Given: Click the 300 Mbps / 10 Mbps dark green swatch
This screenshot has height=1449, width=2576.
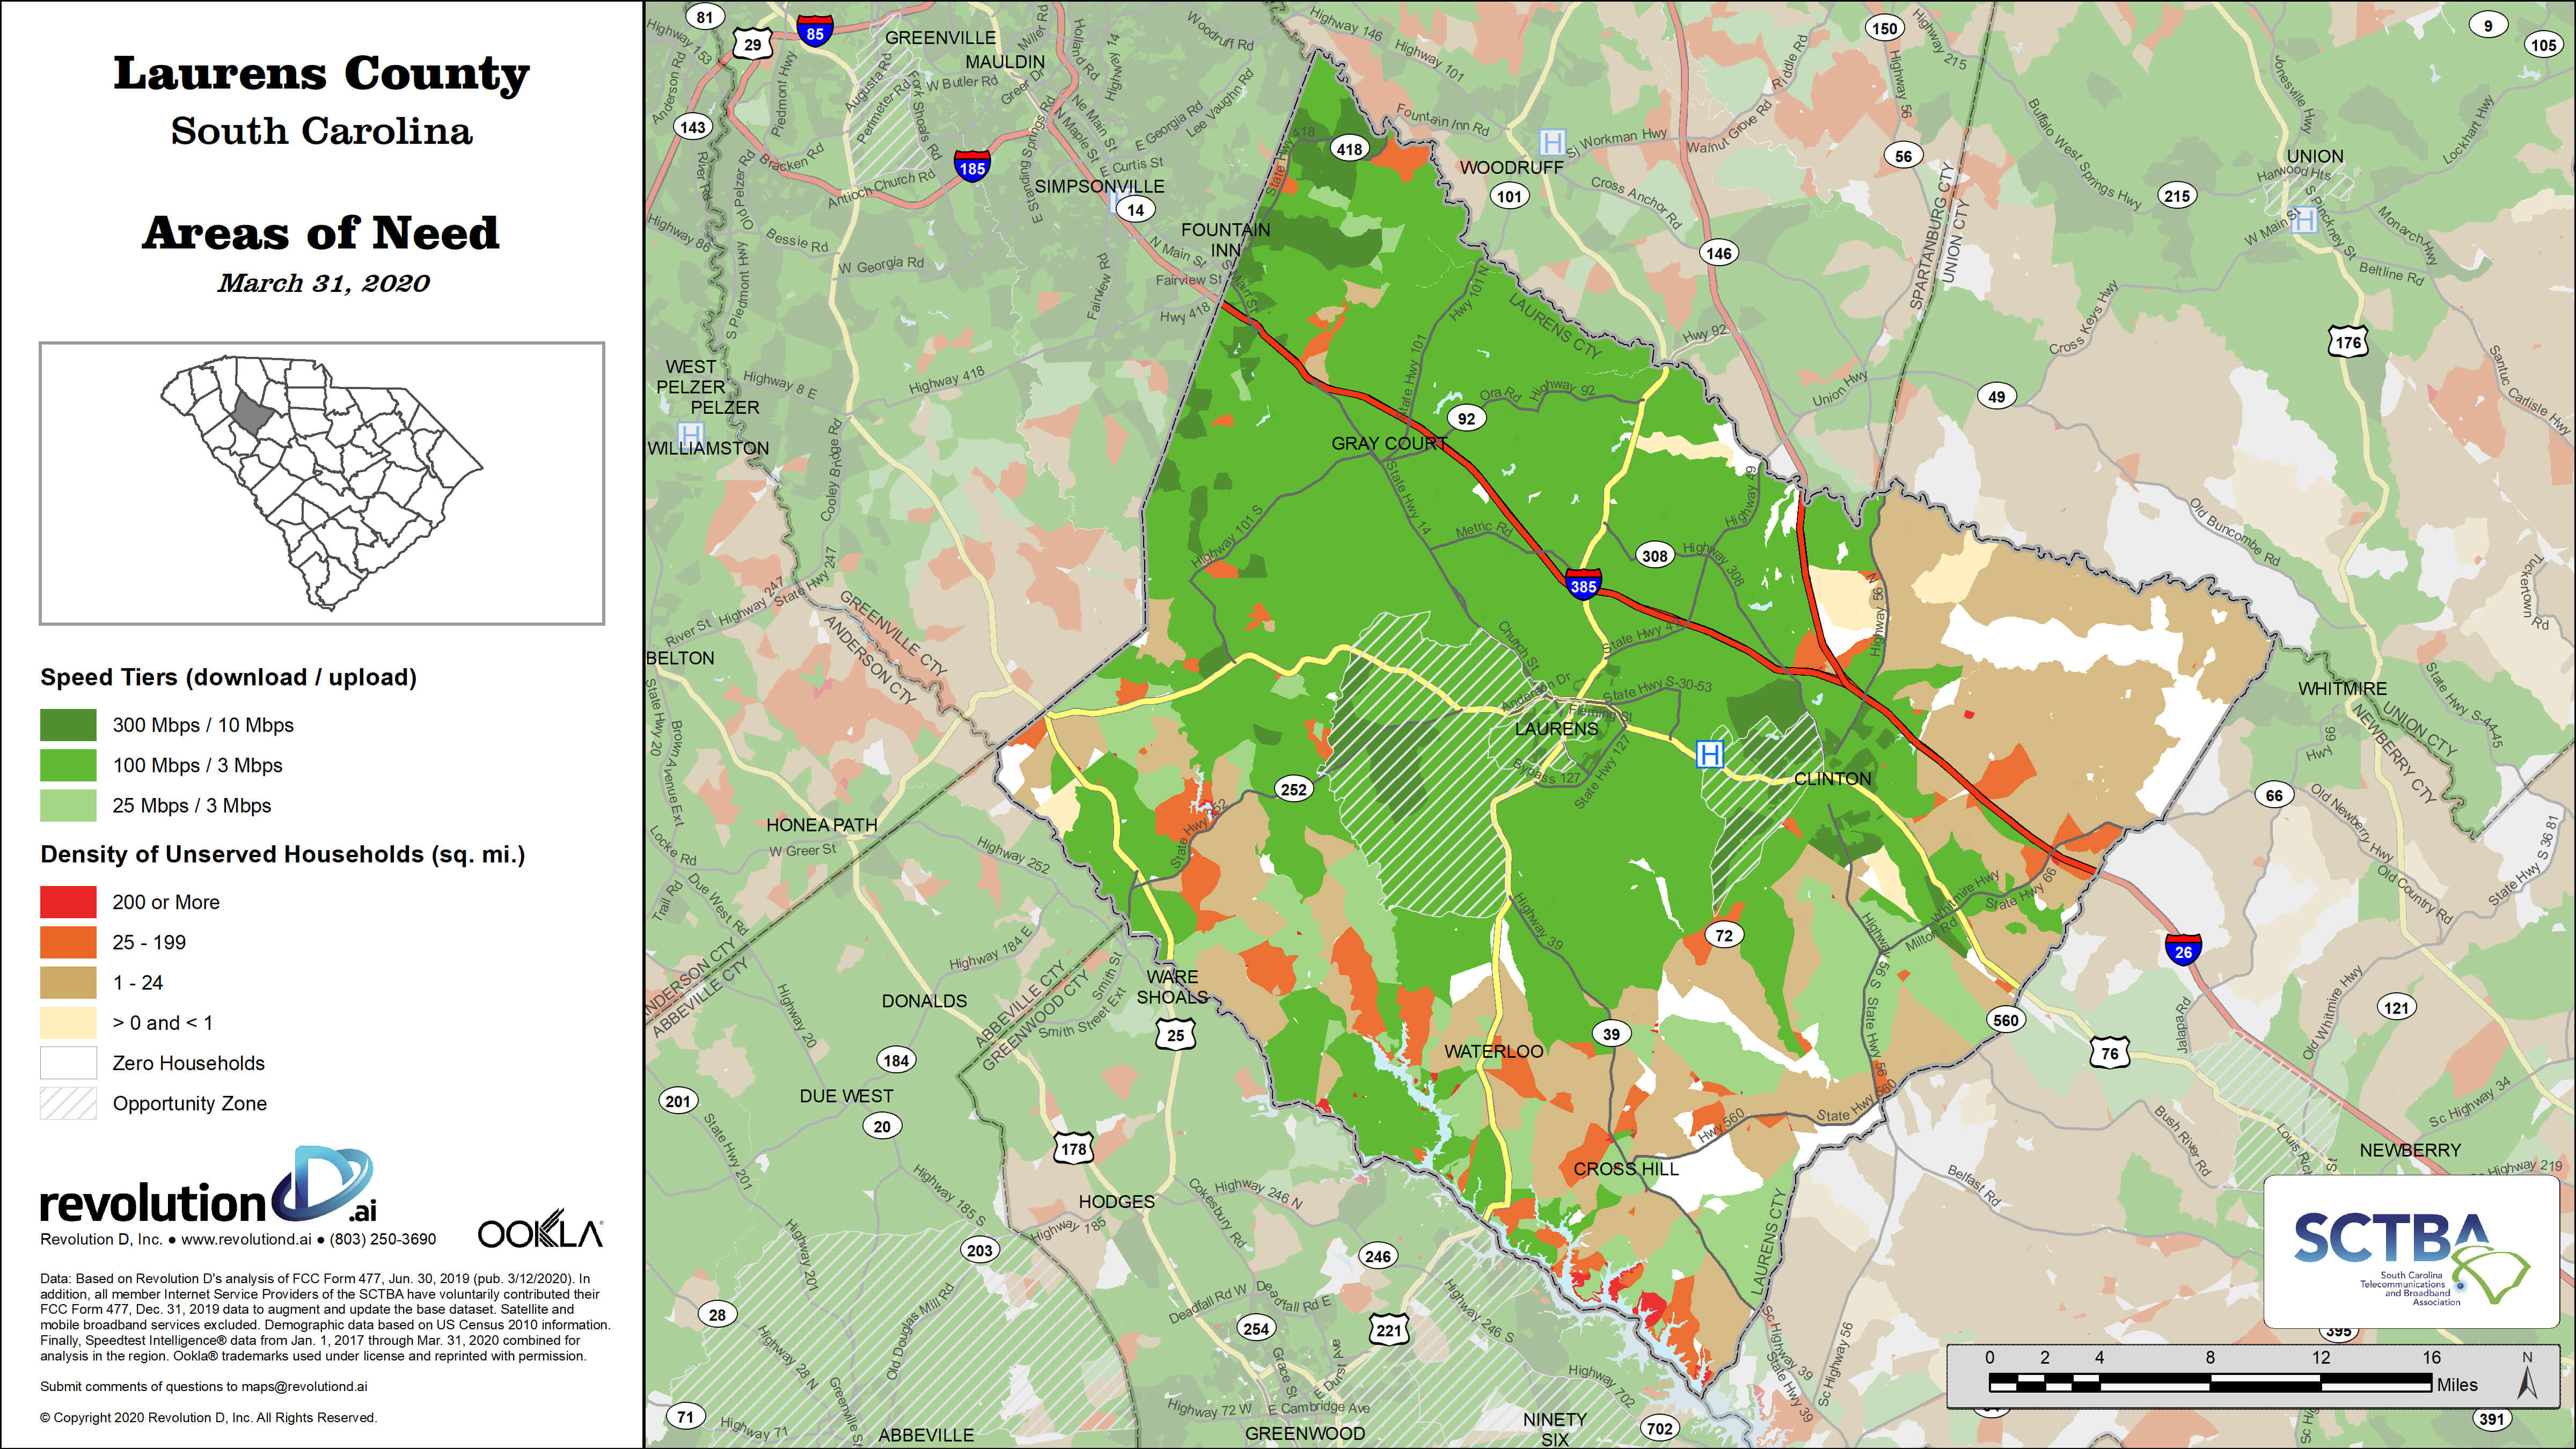Looking at the screenshot, I should pos(68,724).
